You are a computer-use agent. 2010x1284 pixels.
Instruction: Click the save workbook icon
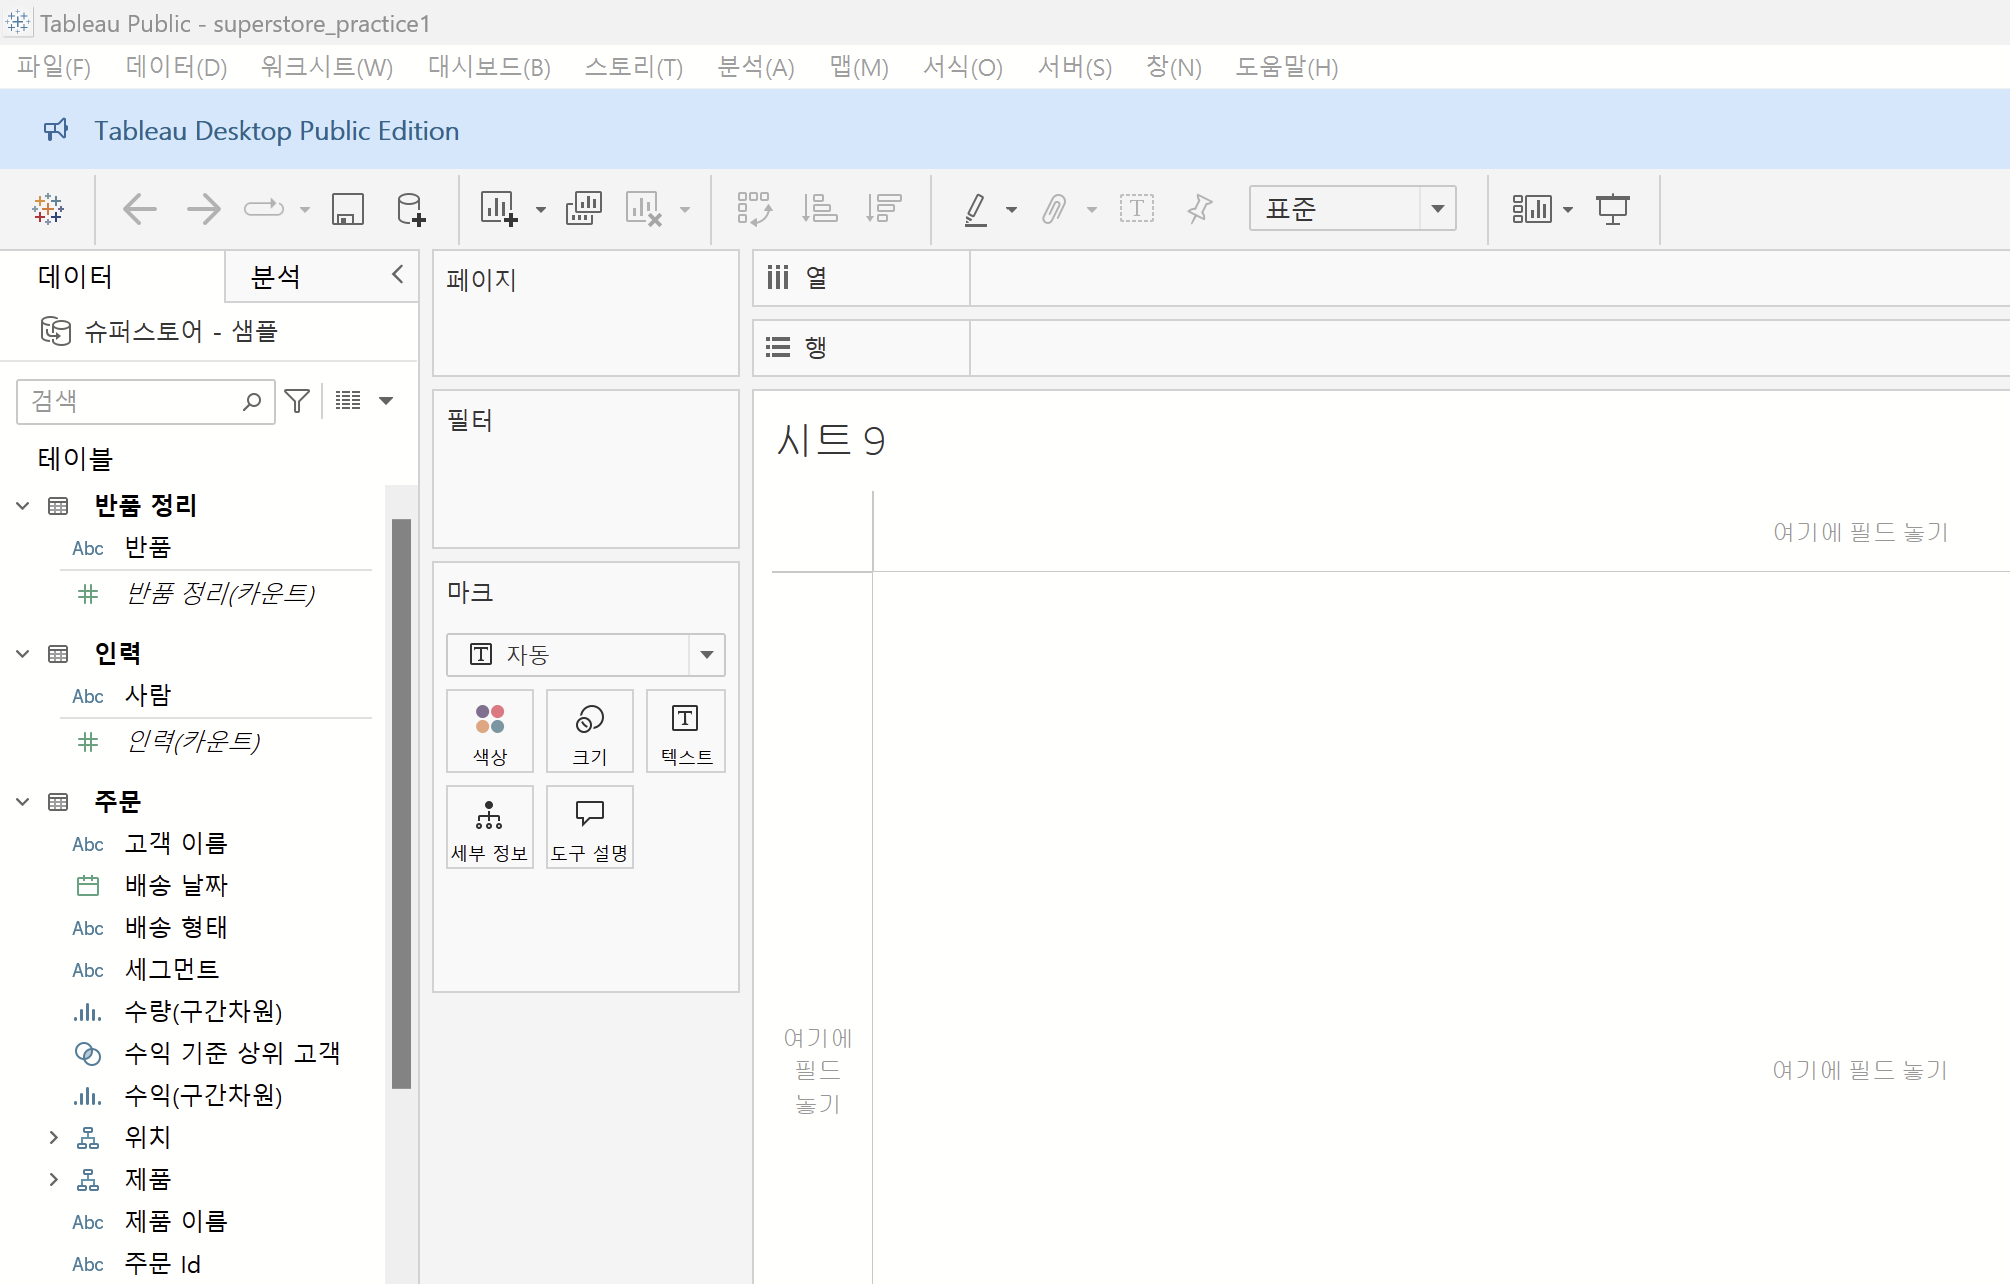click(347, 209)
